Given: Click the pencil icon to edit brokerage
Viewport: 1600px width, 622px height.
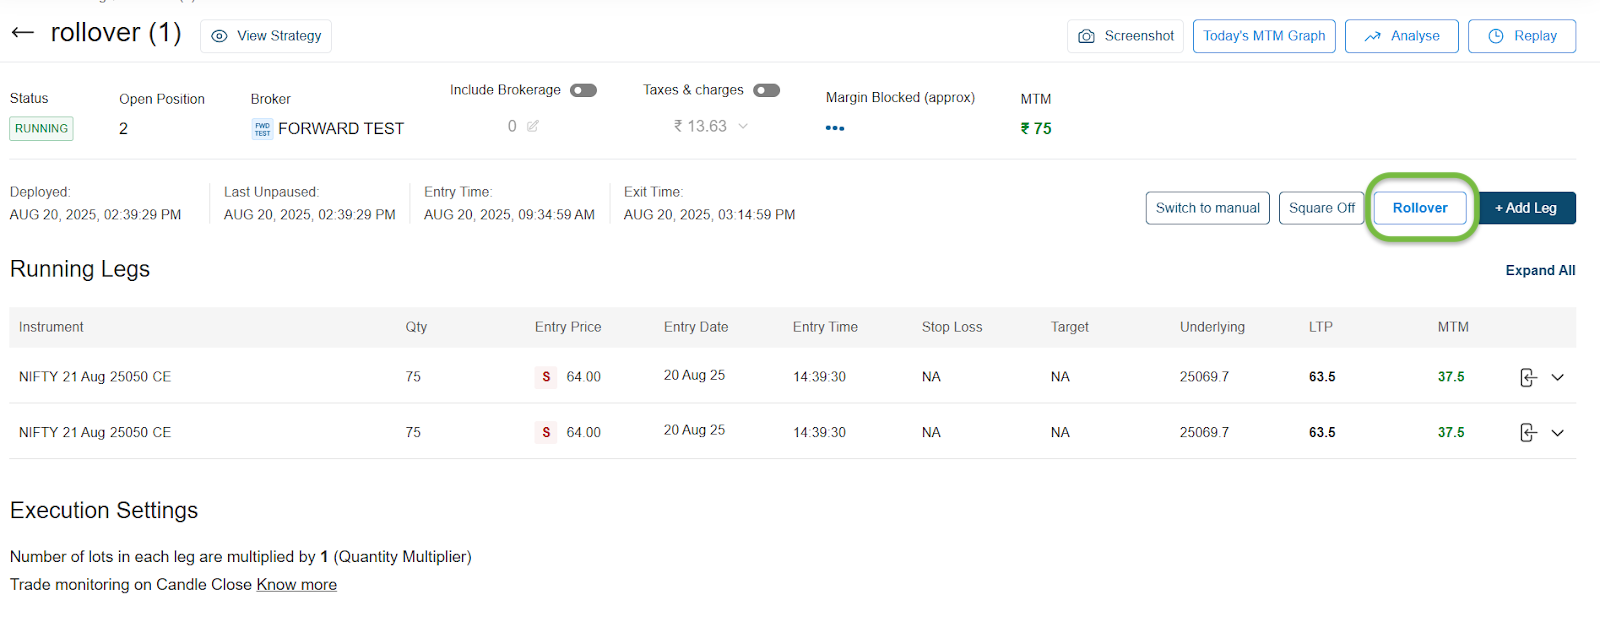Looking at the screenshot, I should (533, 126).
